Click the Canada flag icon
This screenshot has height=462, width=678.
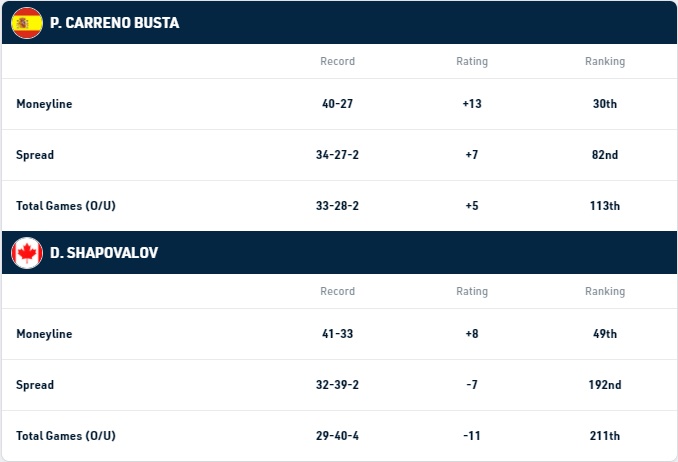coord(27,253)
